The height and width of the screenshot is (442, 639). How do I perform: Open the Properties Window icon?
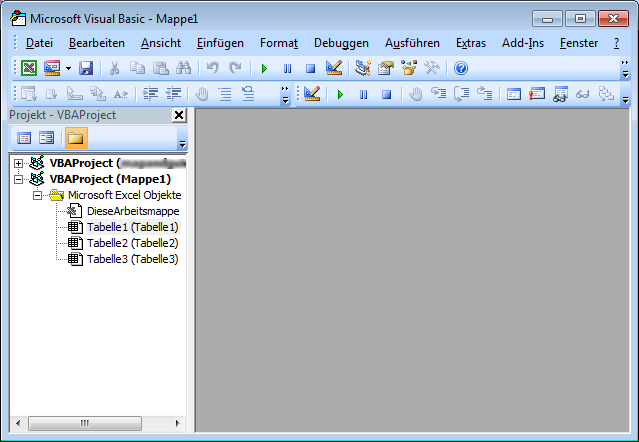tap(386, 68)
